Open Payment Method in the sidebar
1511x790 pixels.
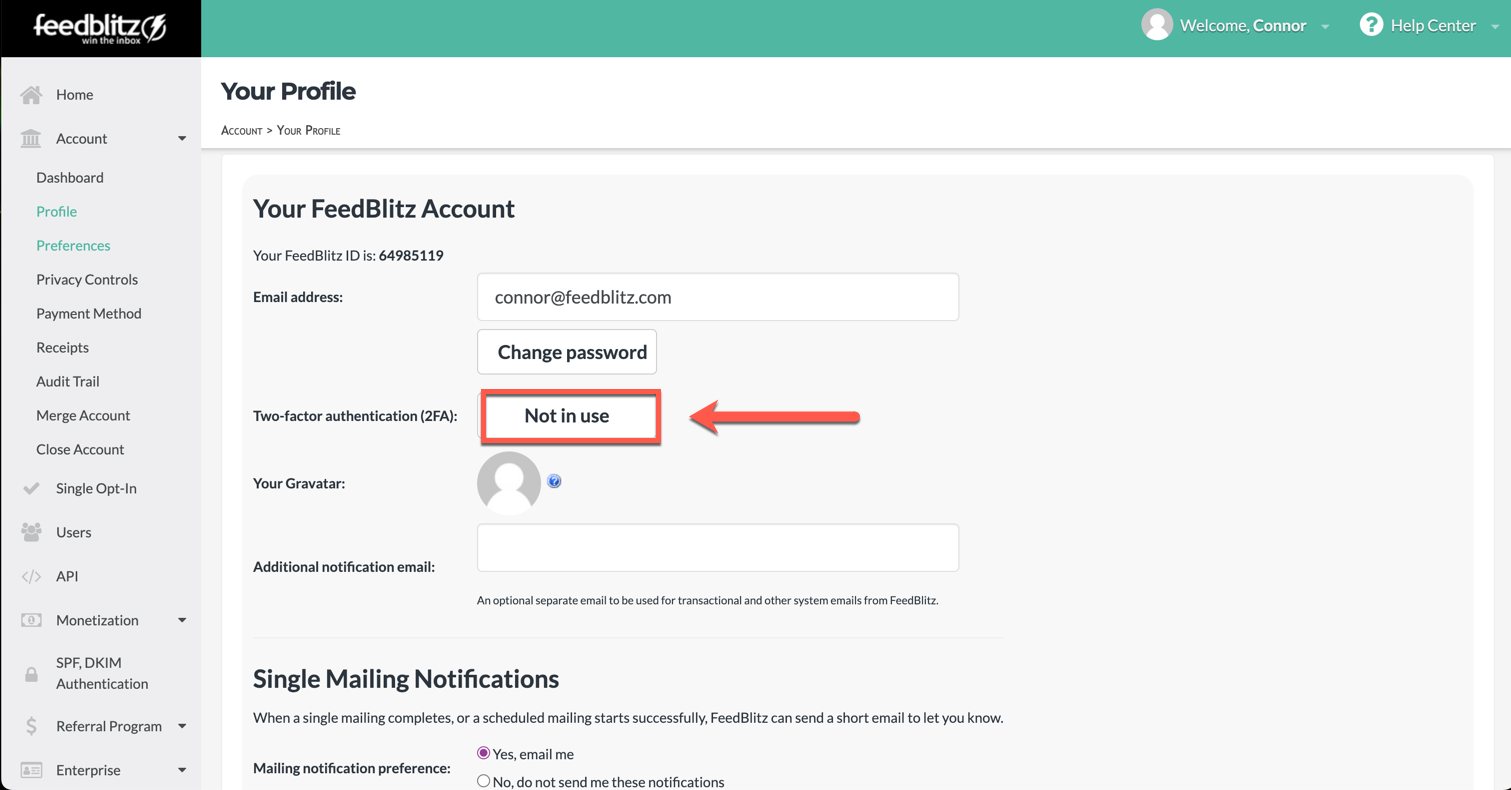[x=89, y=313]
